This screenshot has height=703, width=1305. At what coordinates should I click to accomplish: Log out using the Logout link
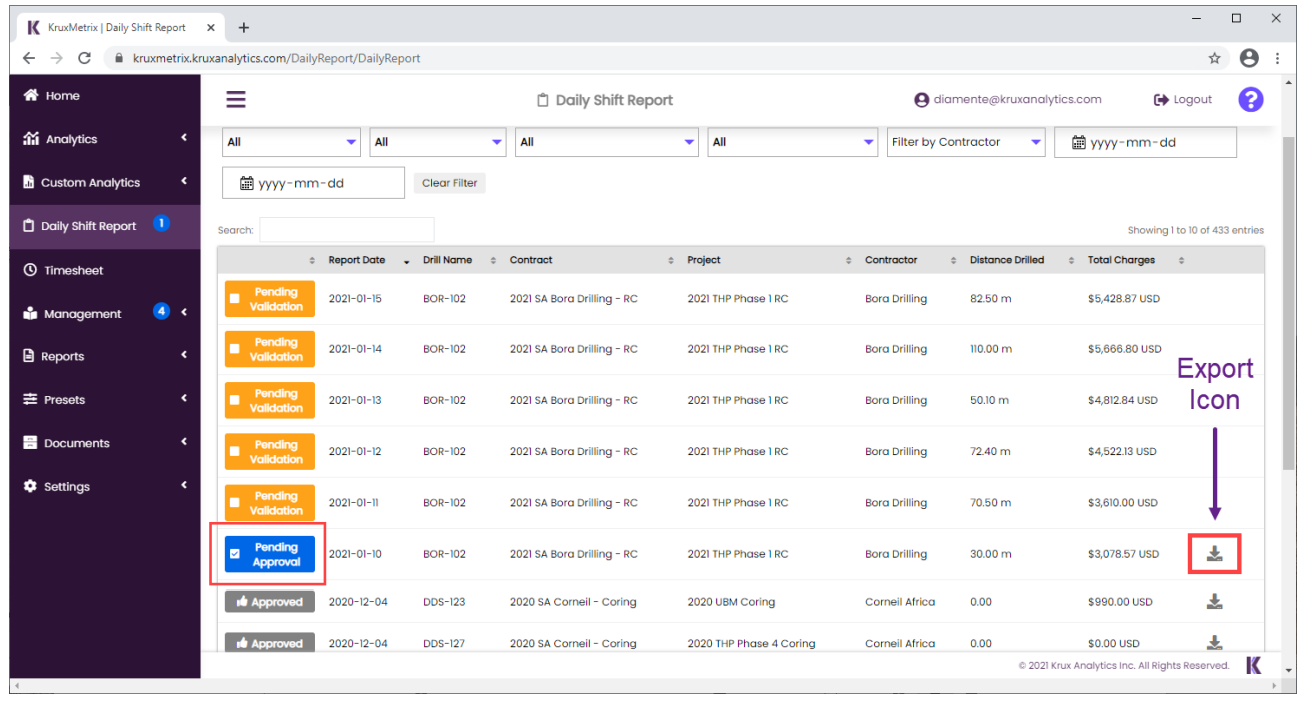[x=1183, y=100]
